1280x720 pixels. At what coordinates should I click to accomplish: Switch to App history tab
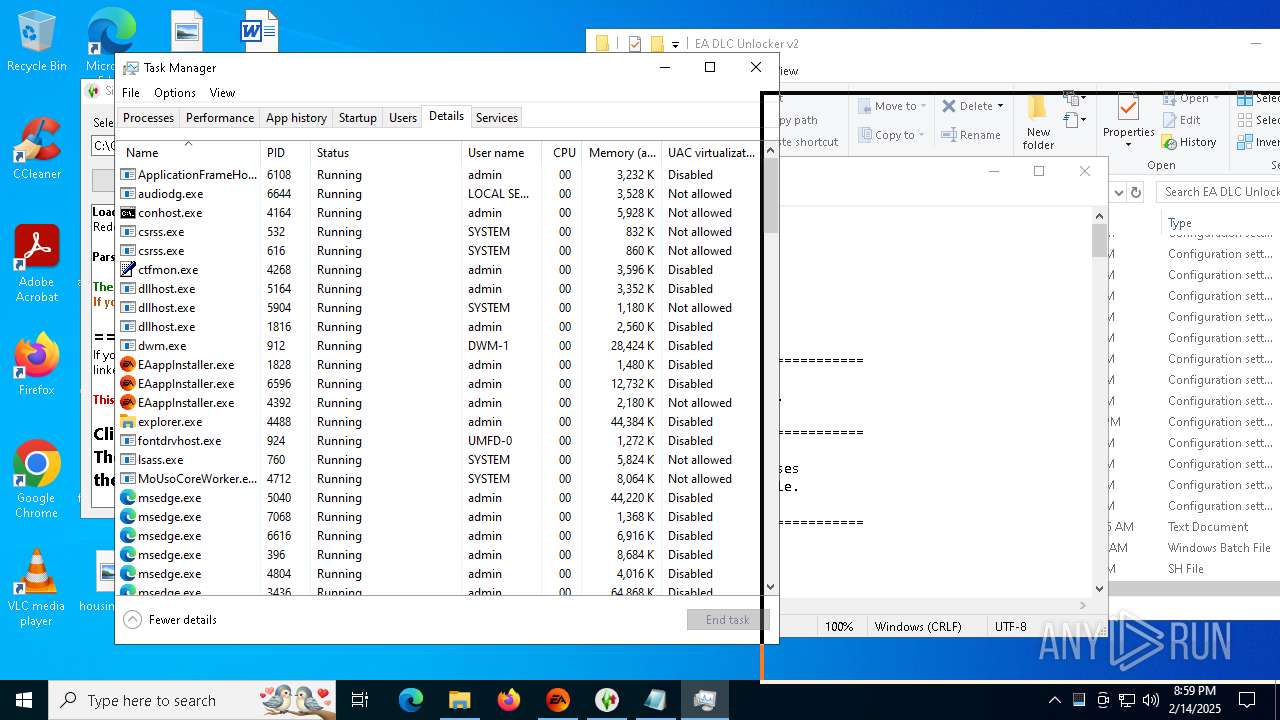pos(296,118)
